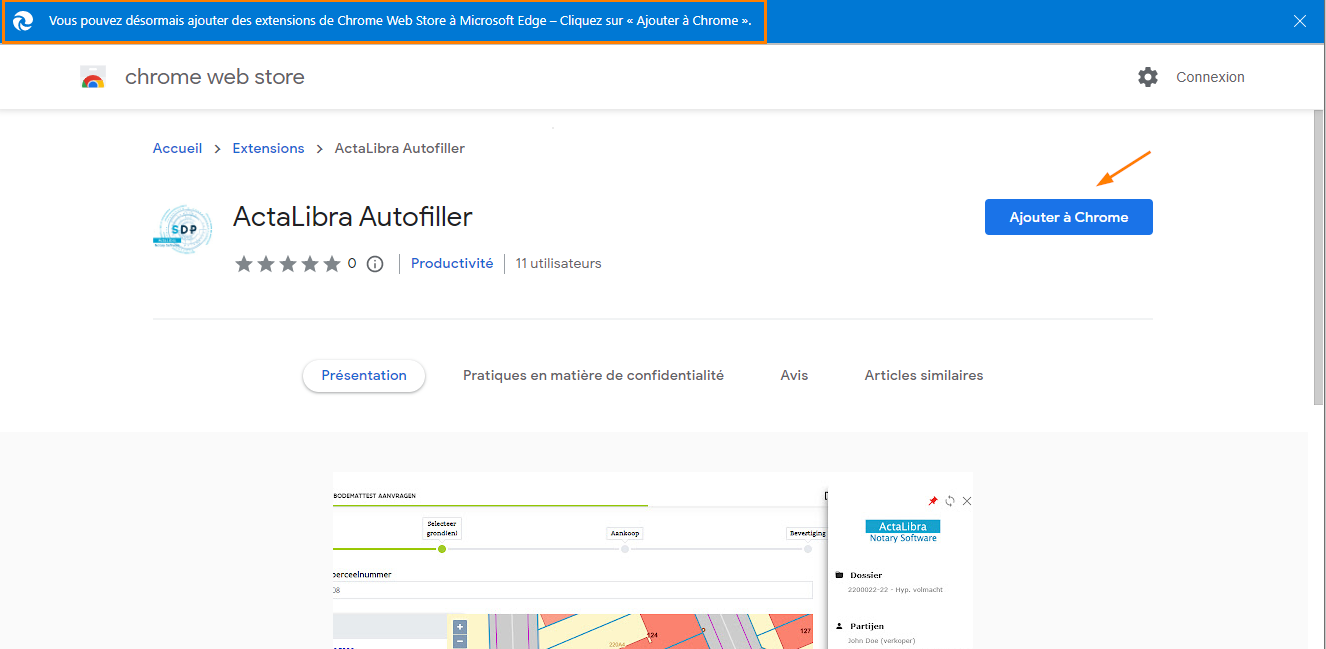This screenshot has width=1326, height=649.
Task: Open the Extensions breadcrumb link
Action: pos(268,148)
